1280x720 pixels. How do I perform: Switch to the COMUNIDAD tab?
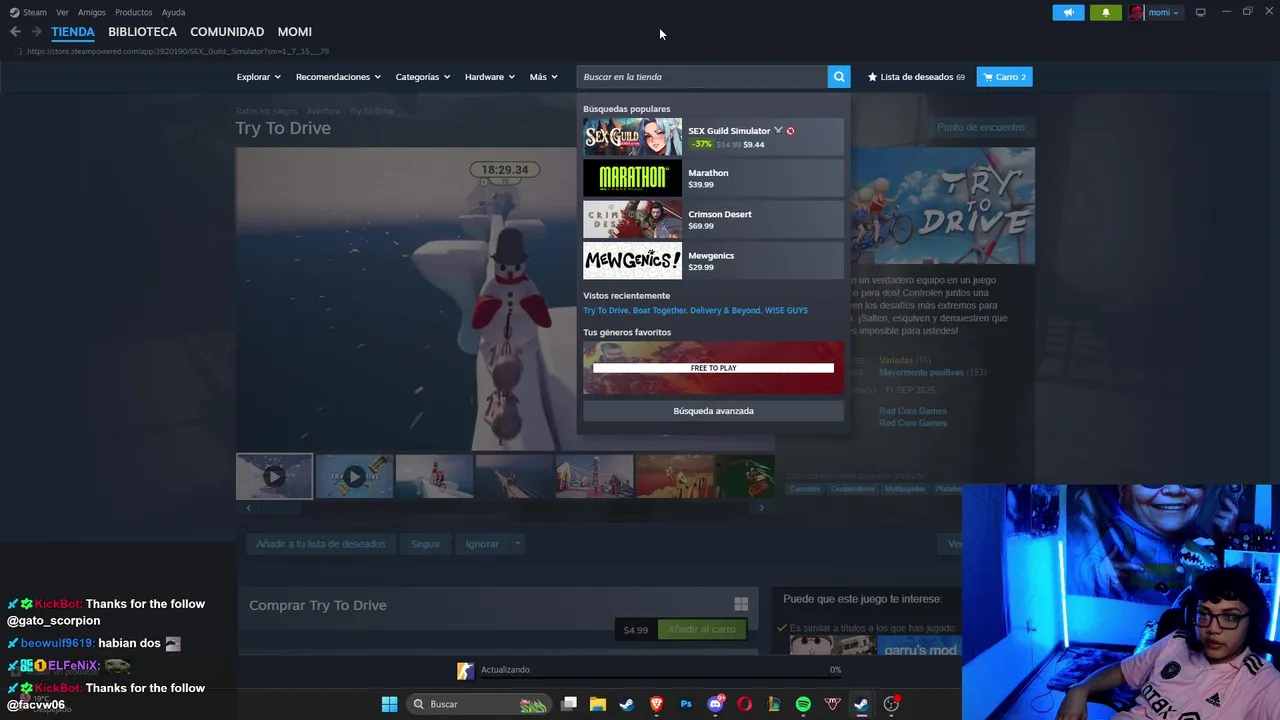pyautogui.click(x=227, y=32)
